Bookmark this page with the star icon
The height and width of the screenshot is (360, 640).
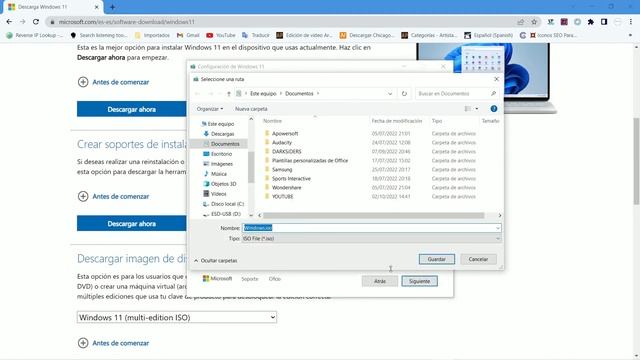tap(534, 22)
